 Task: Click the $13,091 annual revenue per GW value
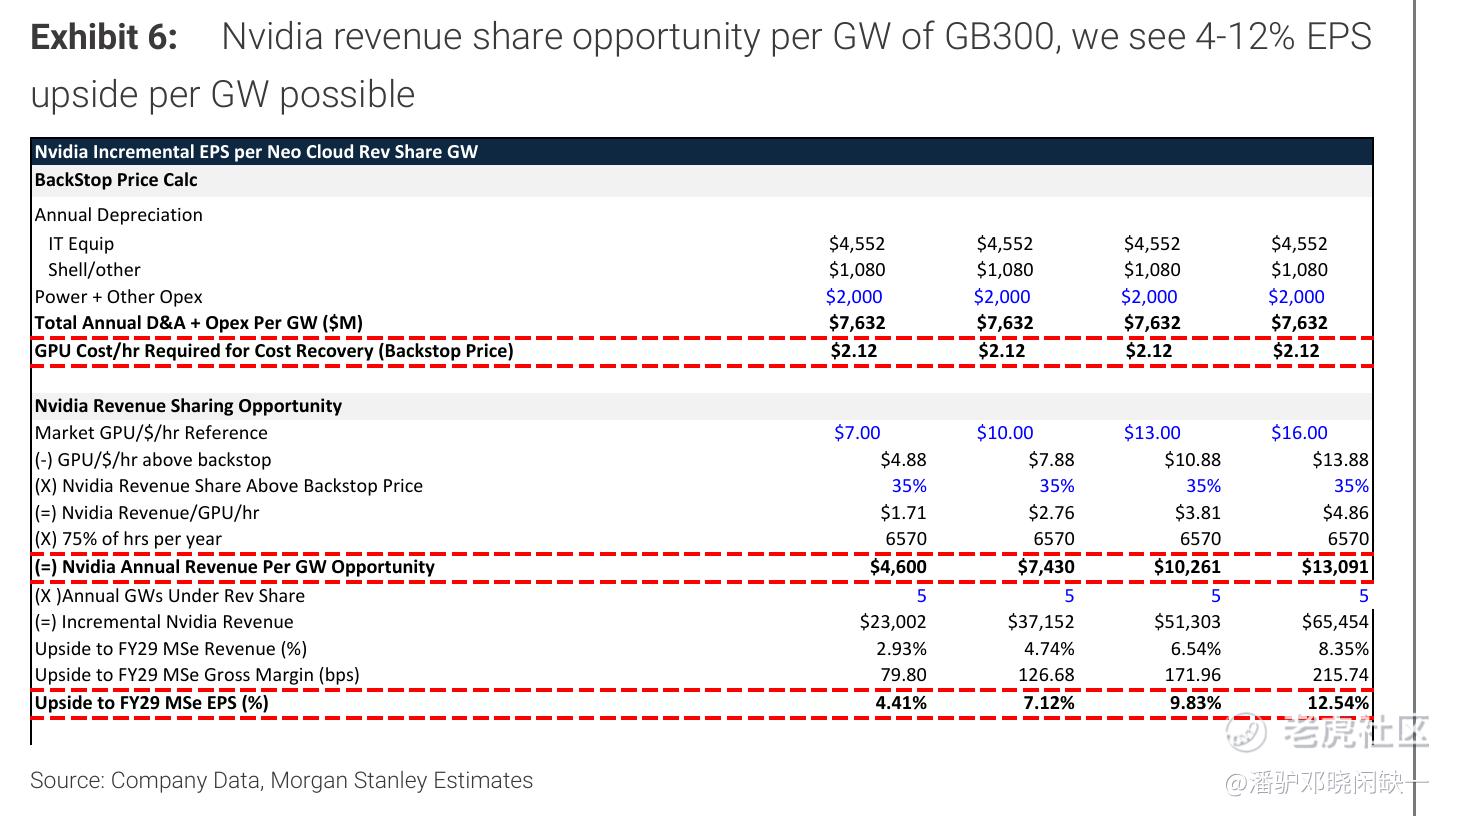click(1335, 567)
